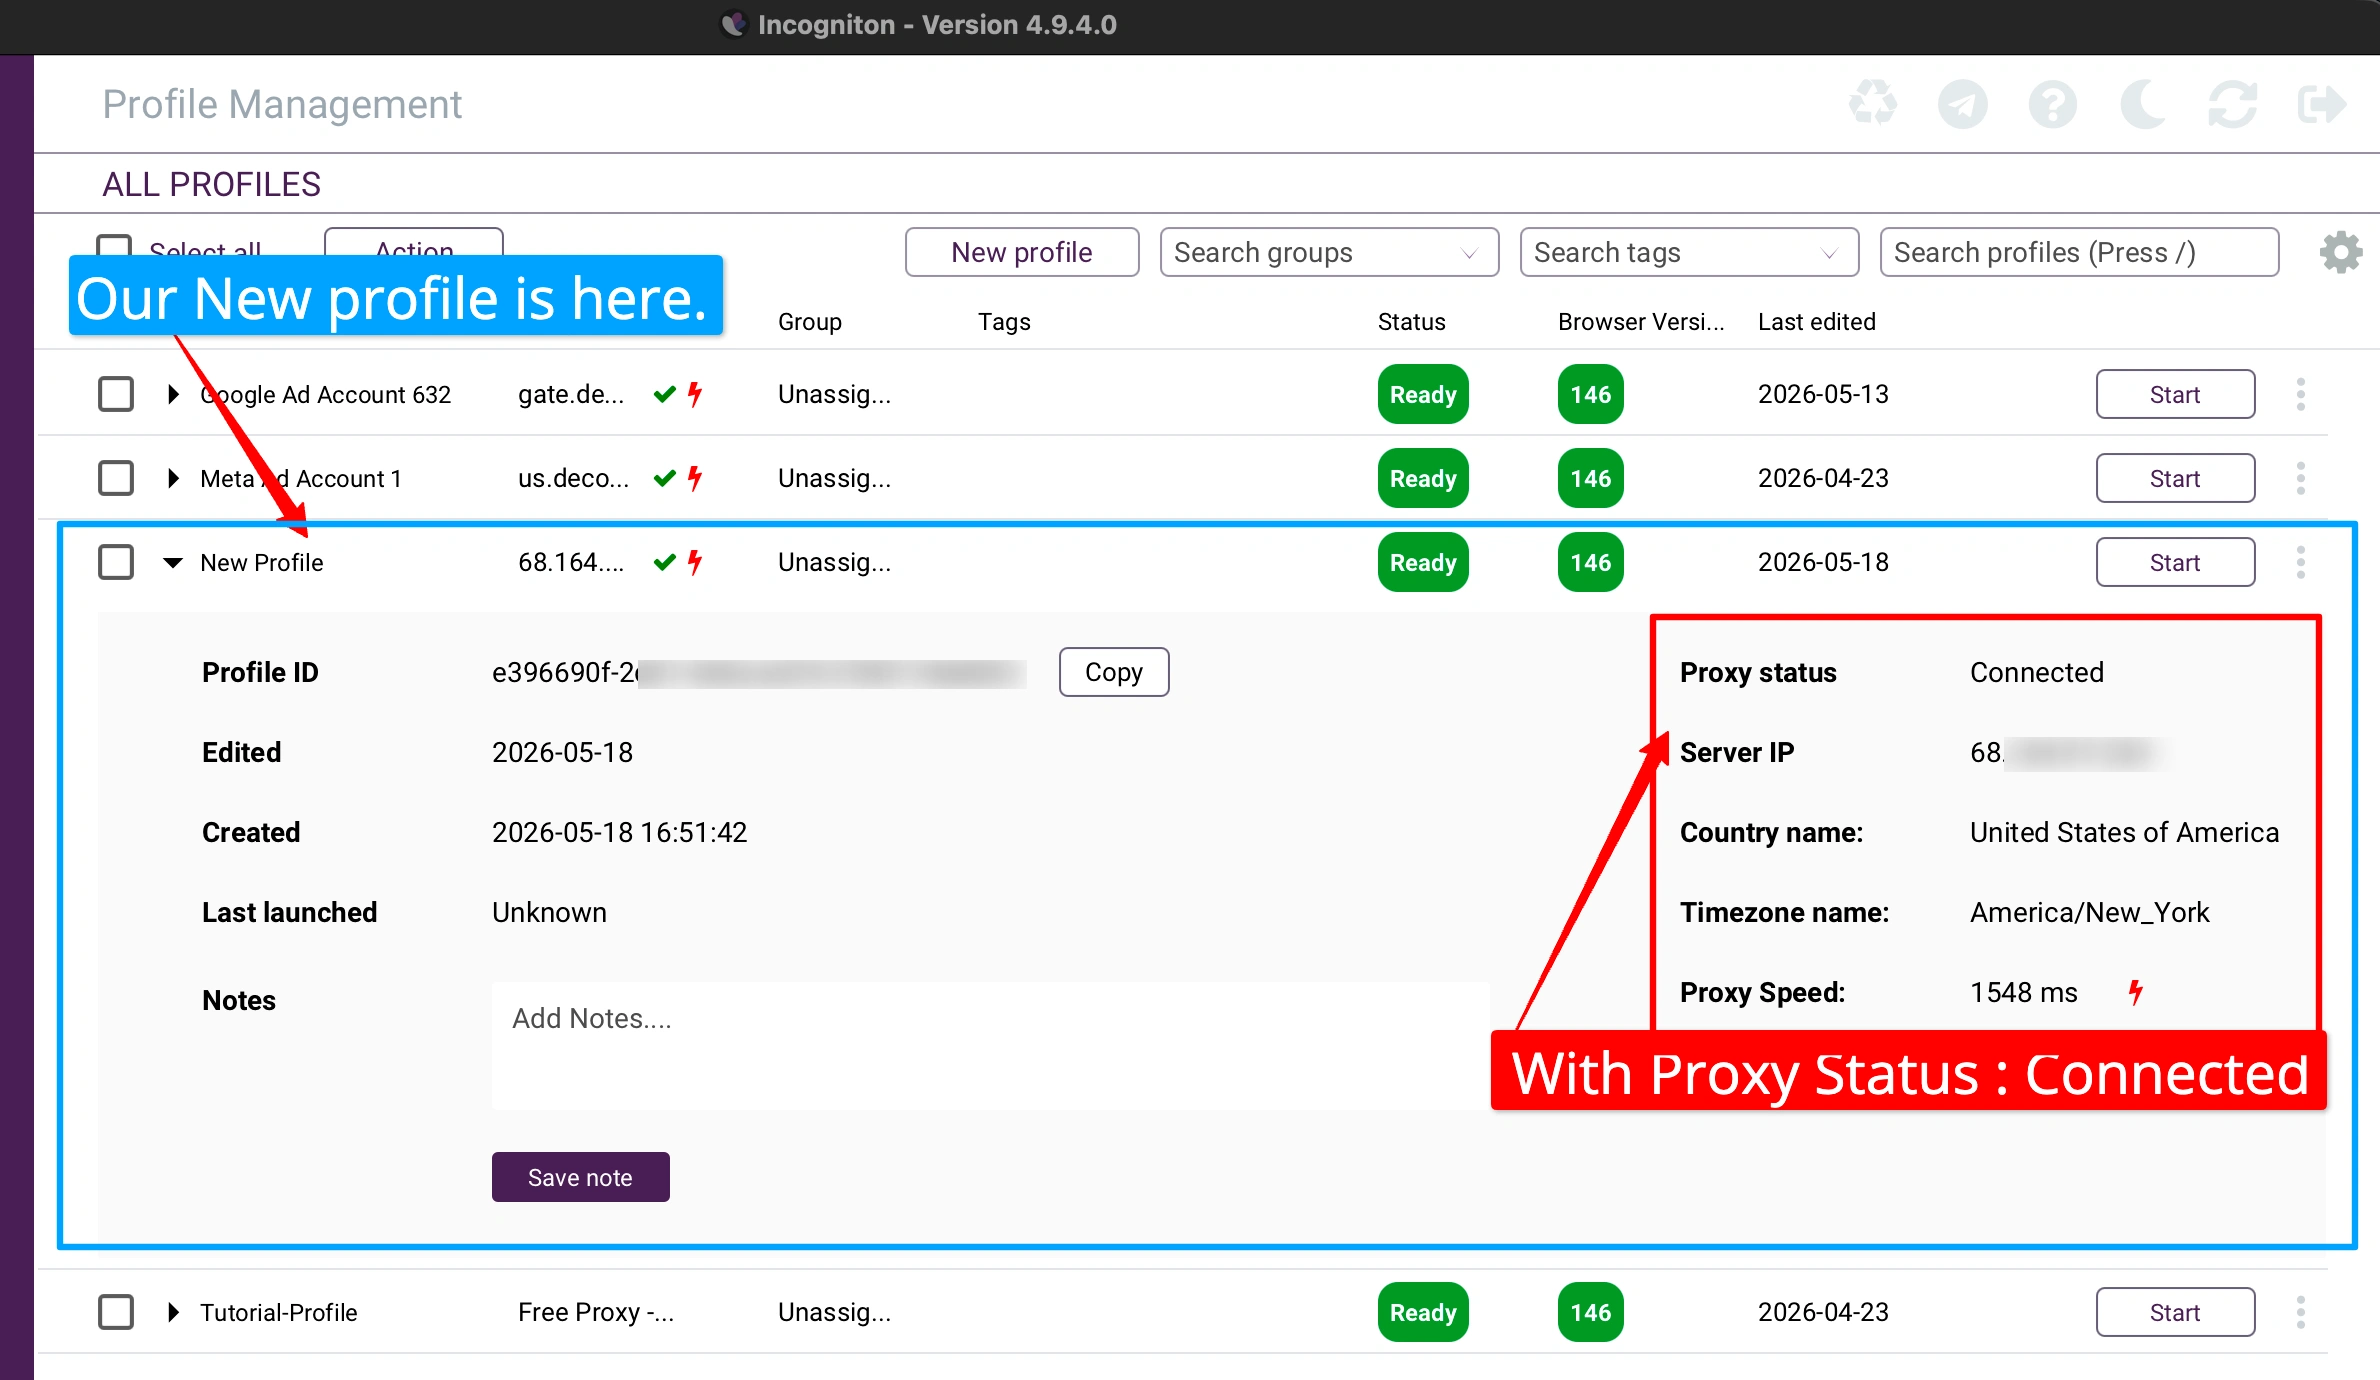
Task: Open the ALL PROFILES tab
Action: 212,184
